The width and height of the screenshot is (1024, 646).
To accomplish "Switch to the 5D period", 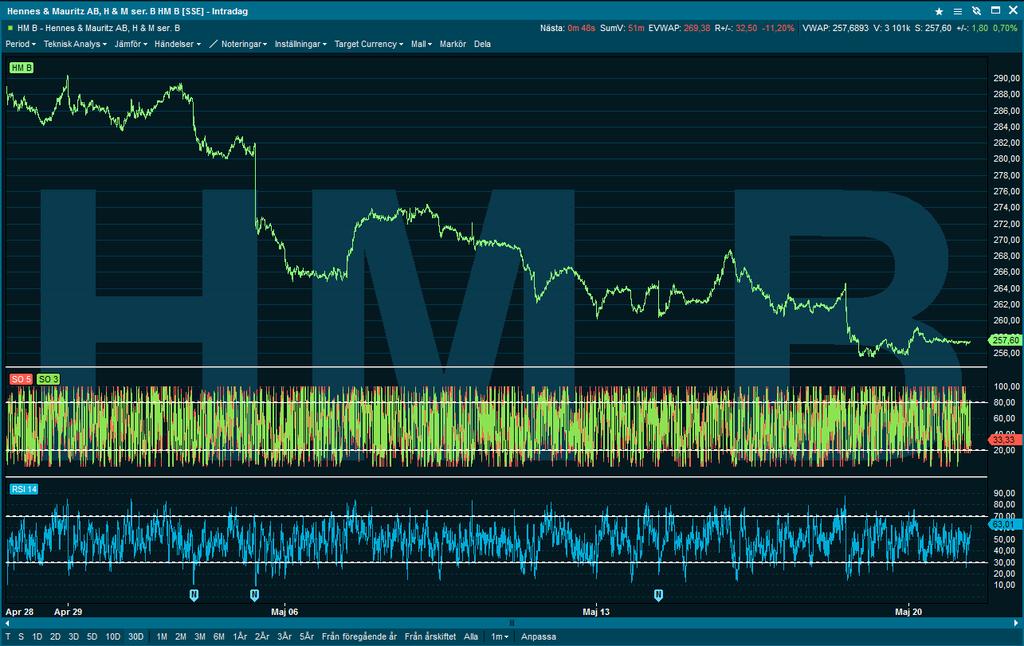I will pos(92,636).
